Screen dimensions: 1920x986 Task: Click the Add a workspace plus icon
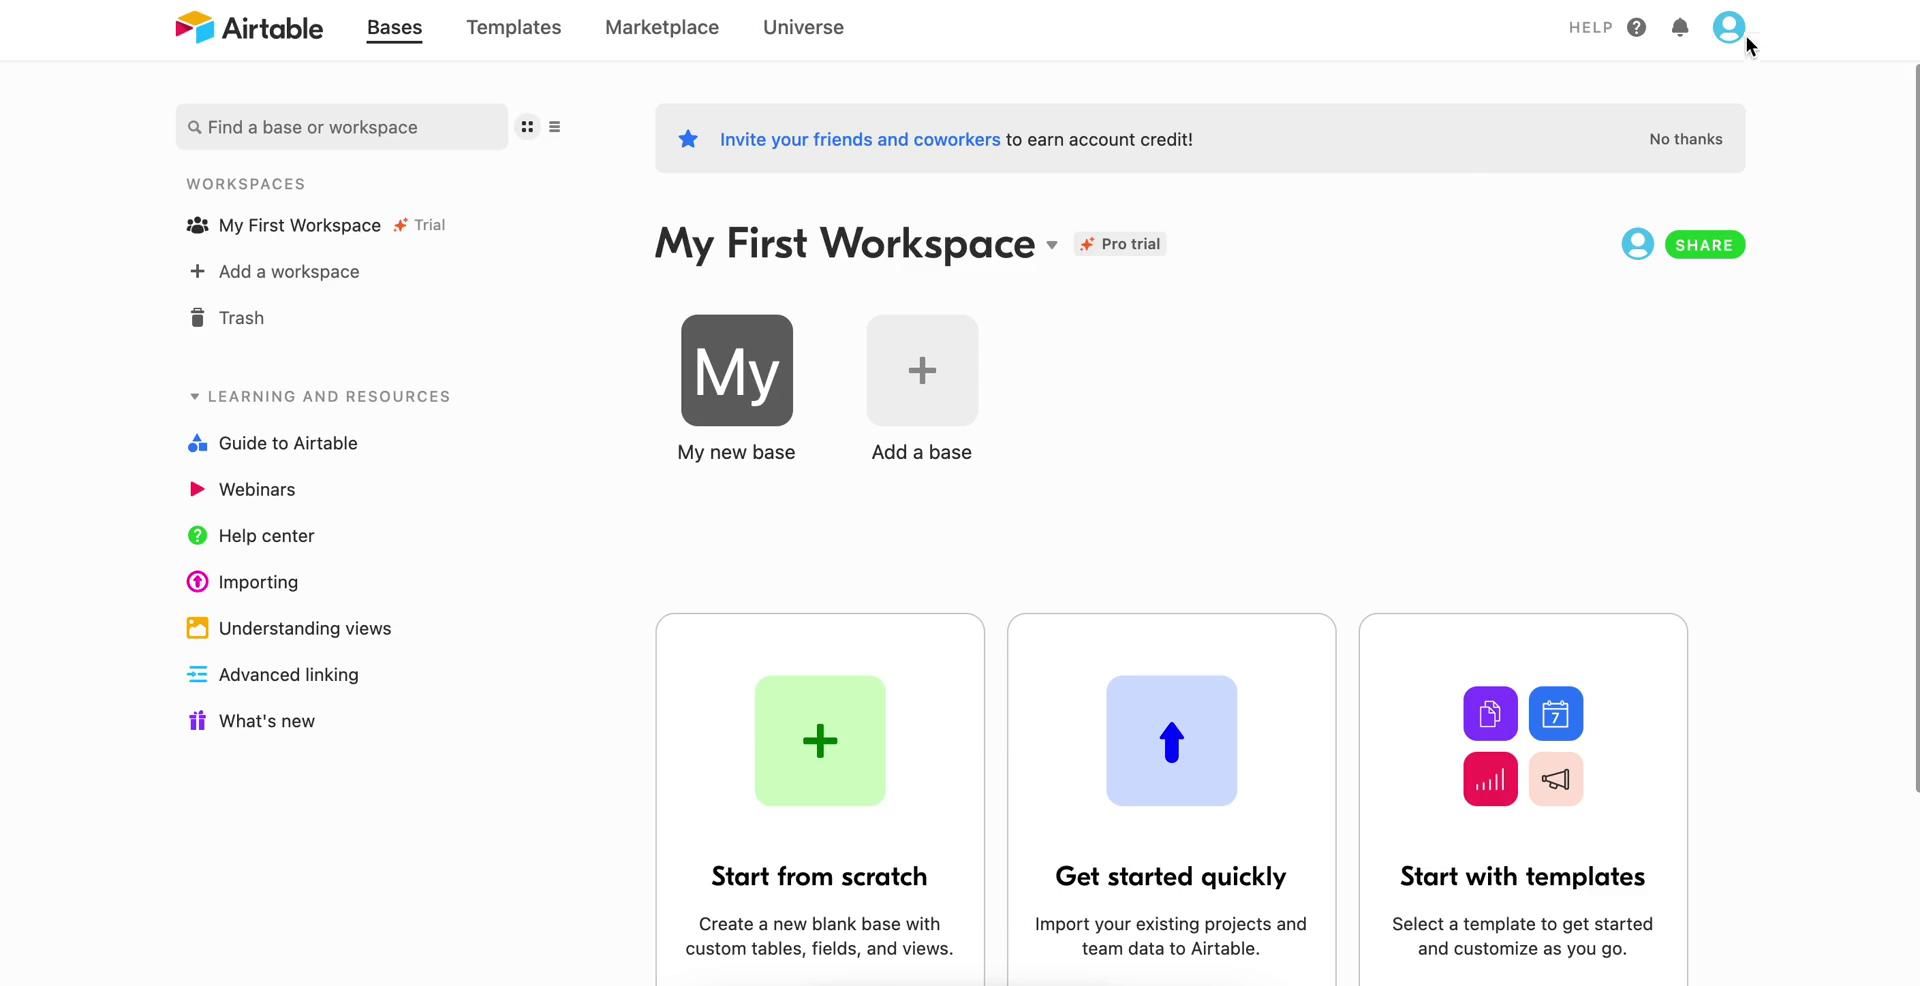point(197,271)
